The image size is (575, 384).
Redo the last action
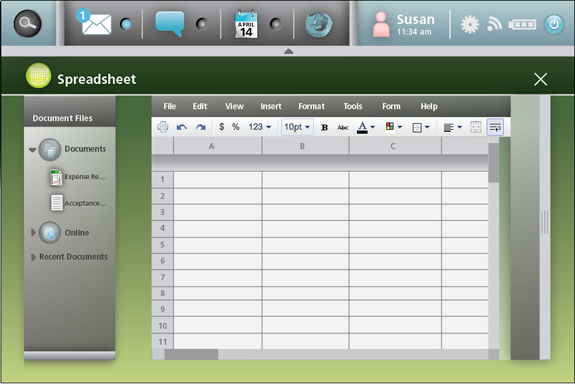pyautogui.click(x=200, y=127)
